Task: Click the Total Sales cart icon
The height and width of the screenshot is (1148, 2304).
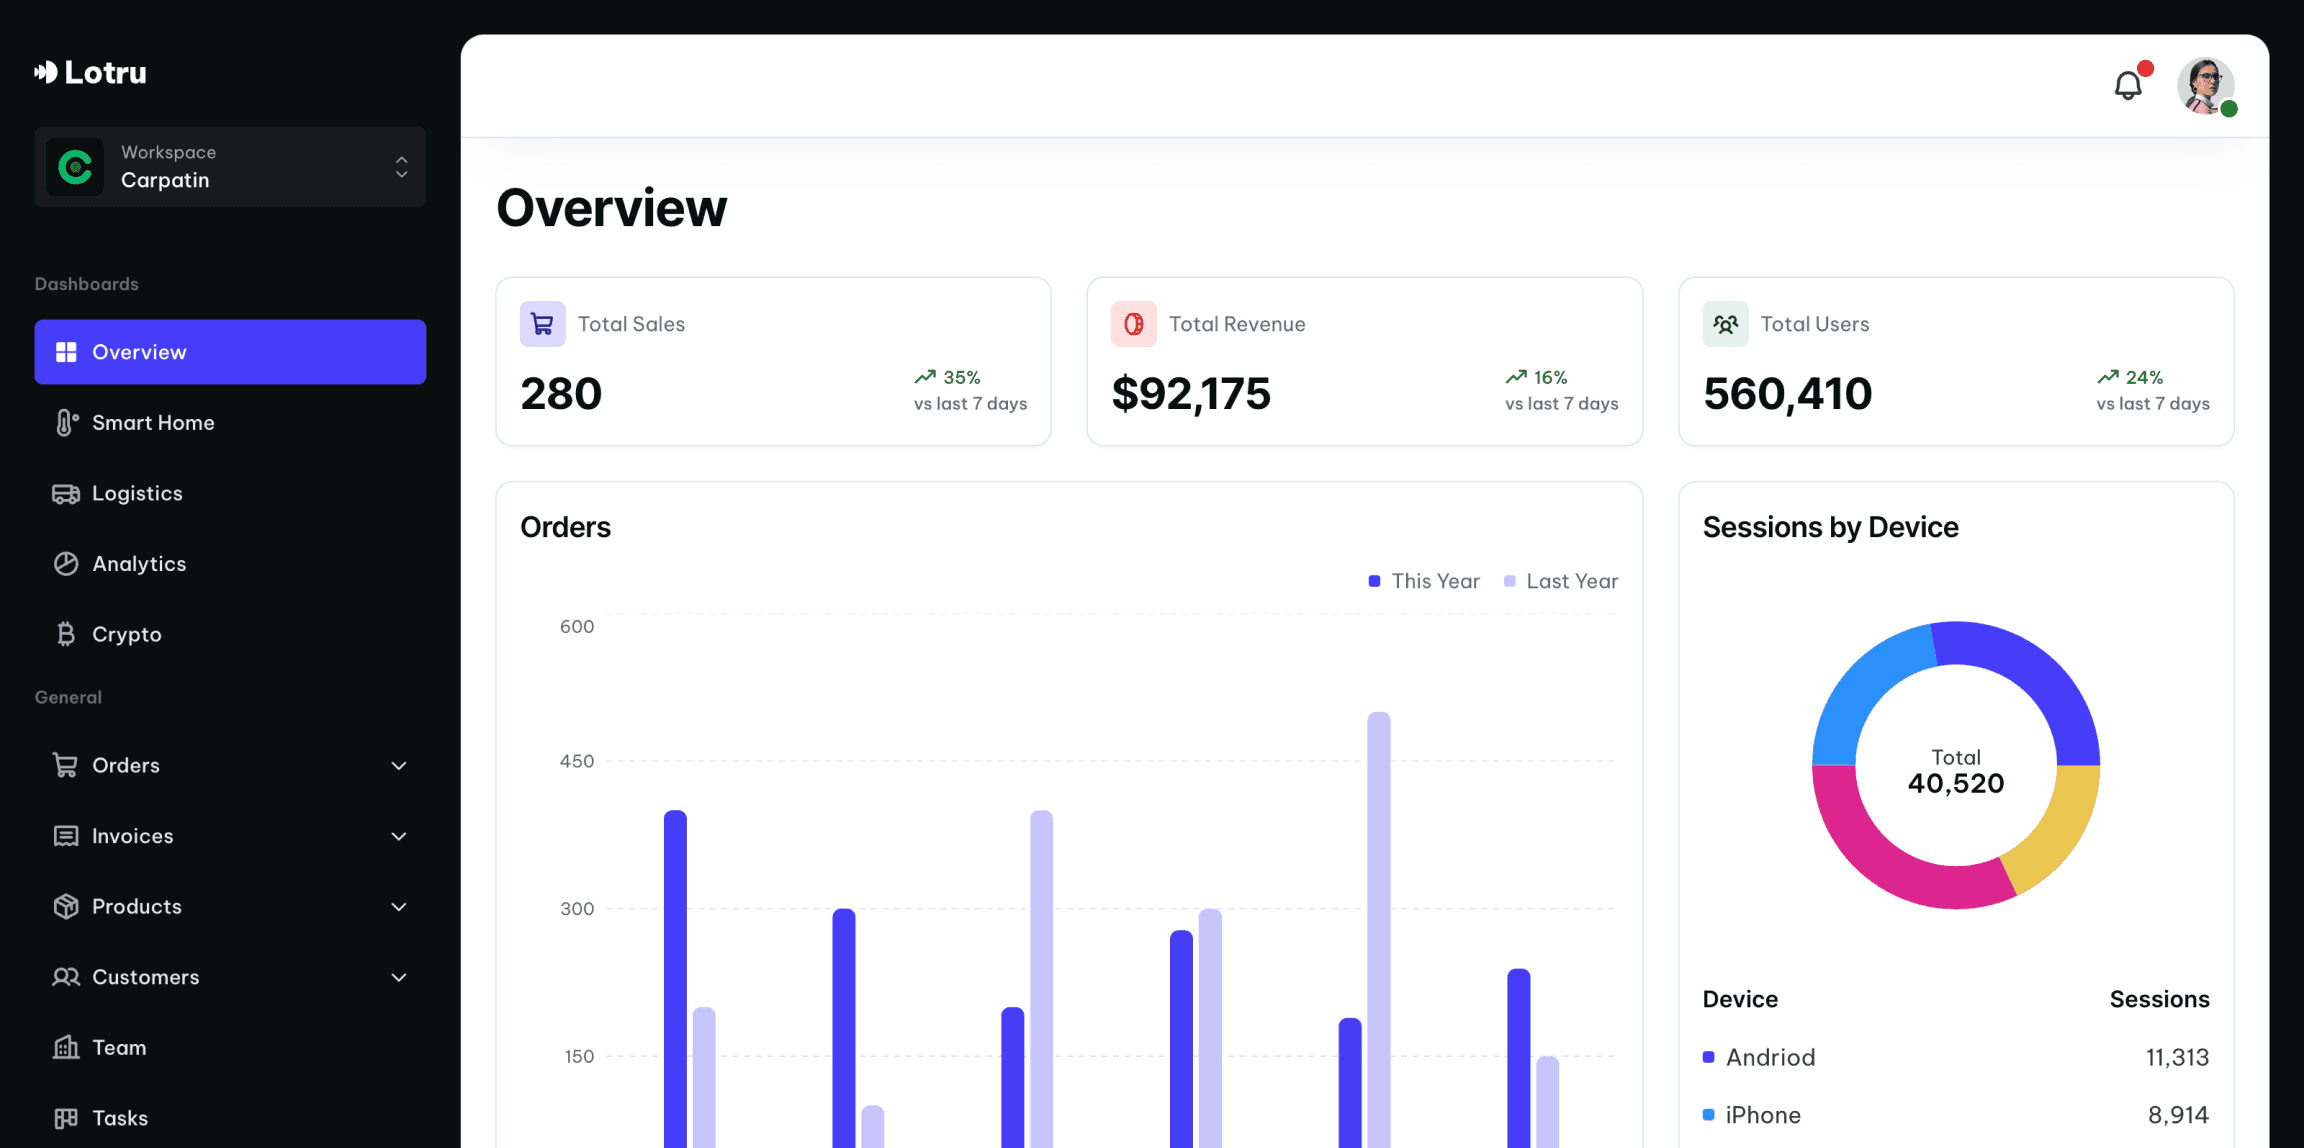Action: point(542,324)
